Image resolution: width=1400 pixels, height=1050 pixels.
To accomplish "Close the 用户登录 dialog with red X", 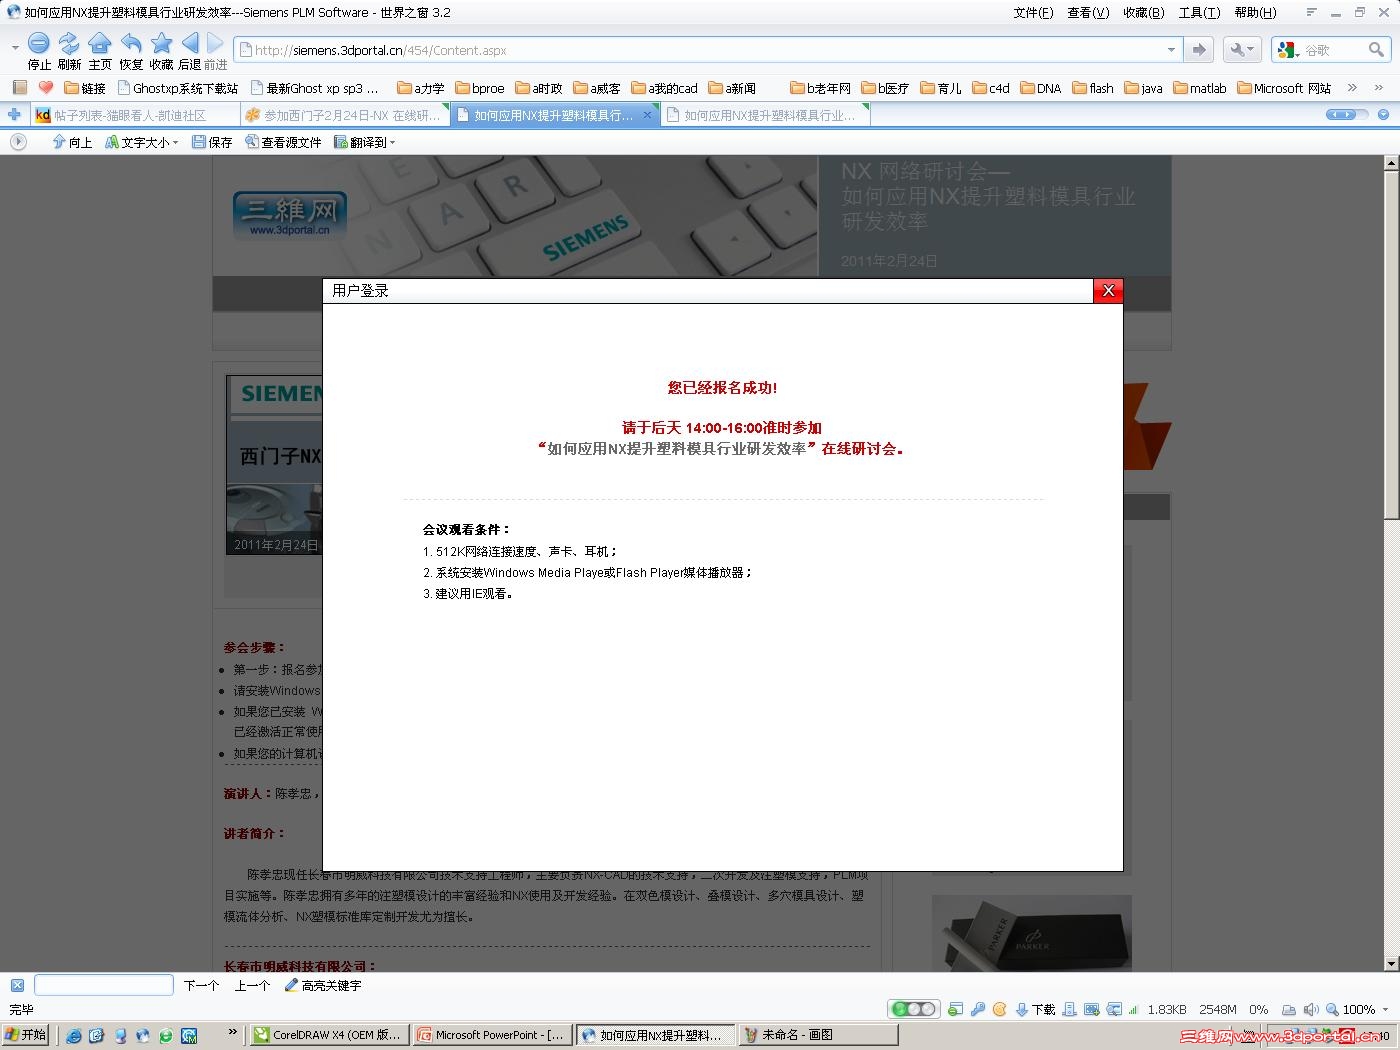I will (1108, 290).
